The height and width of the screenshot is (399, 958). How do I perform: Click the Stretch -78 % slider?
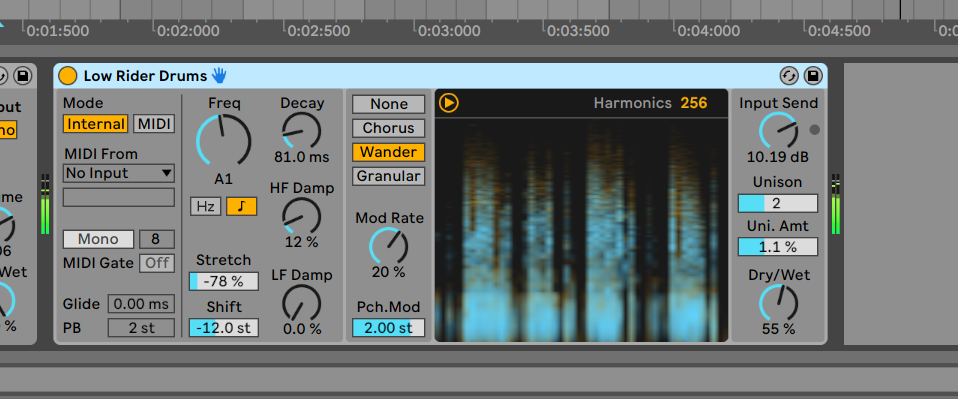point(224,282)
